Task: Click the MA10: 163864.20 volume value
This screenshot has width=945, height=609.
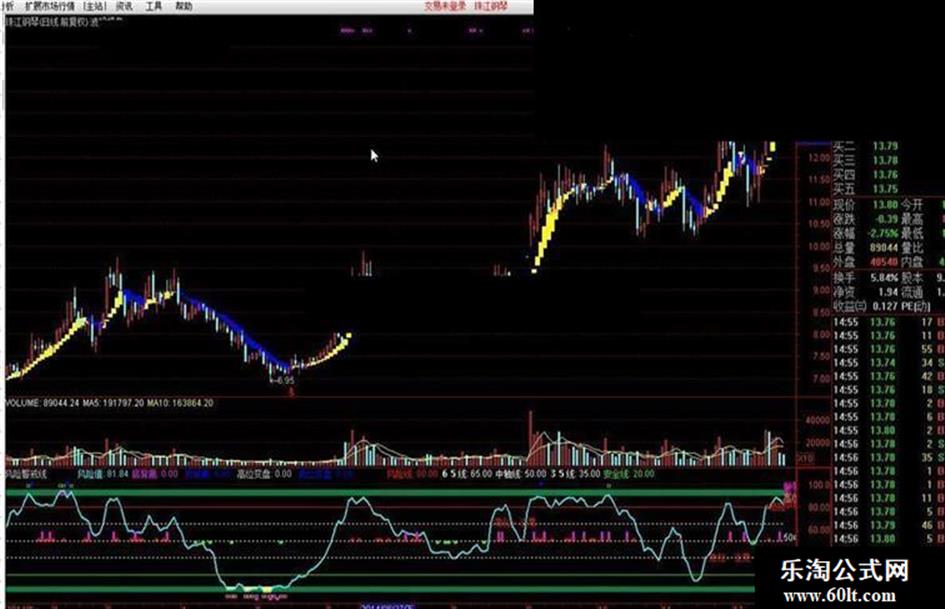Action: click(181, 403)
